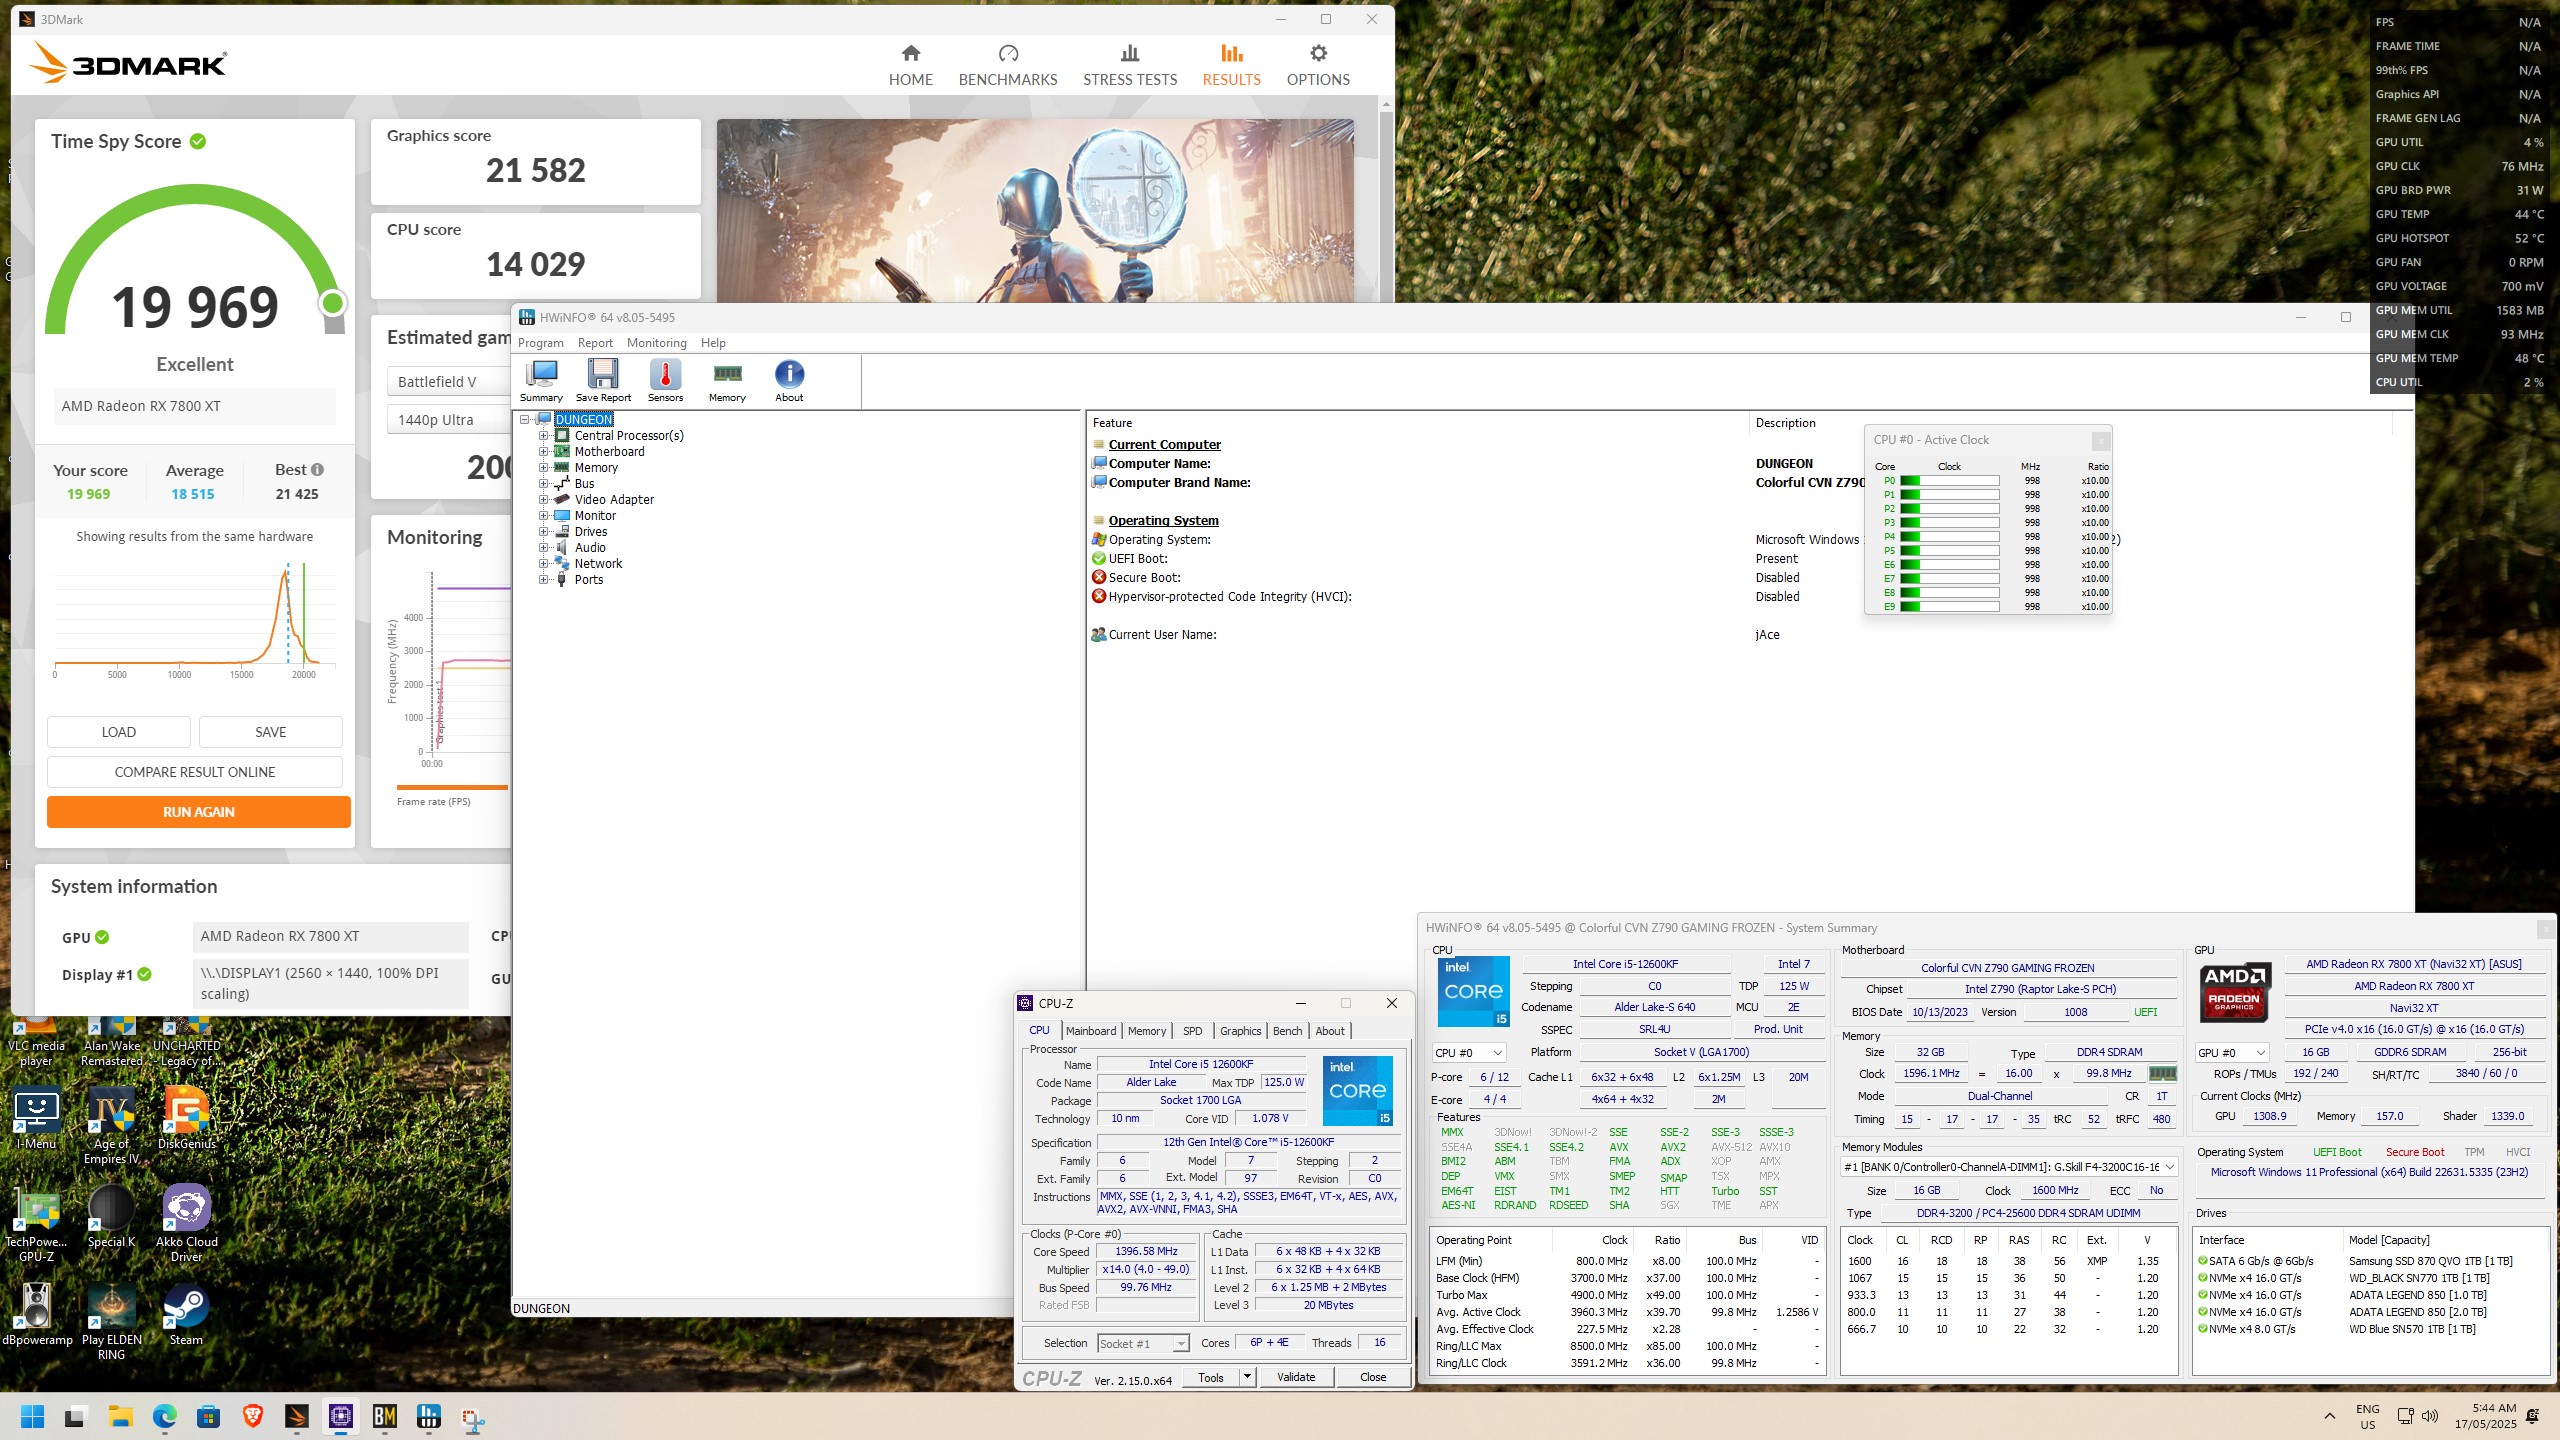Click Validate button in CPU-Z

[1296, 1377]
